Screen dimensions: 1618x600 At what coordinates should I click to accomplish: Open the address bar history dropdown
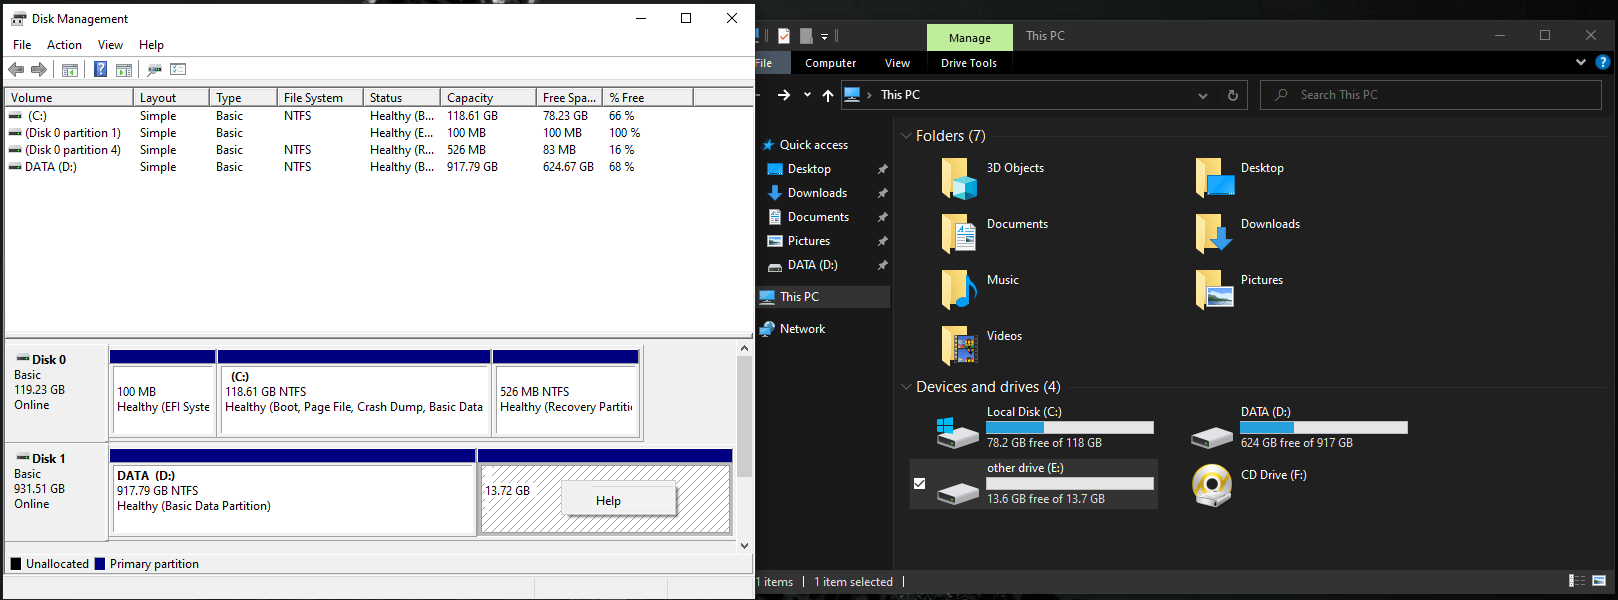pos(1202,95)
